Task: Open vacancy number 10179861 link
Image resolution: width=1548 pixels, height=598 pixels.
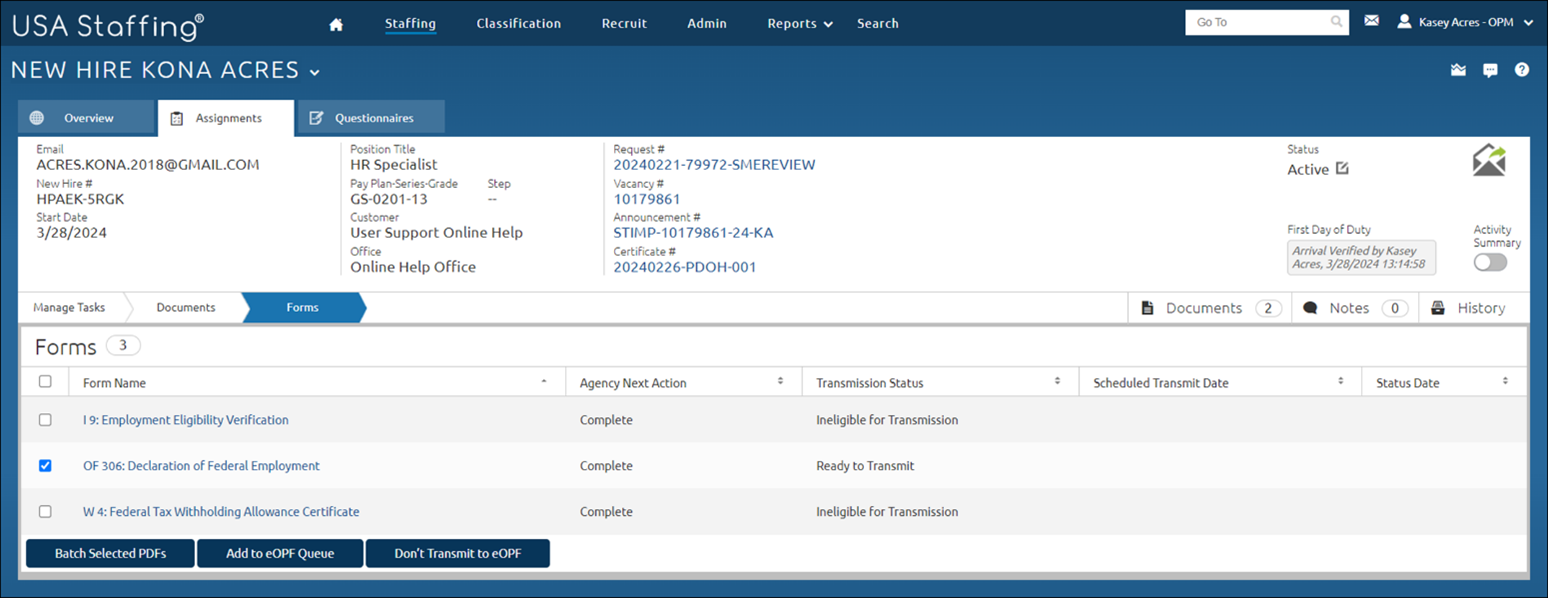Action: tap(647, 199)
